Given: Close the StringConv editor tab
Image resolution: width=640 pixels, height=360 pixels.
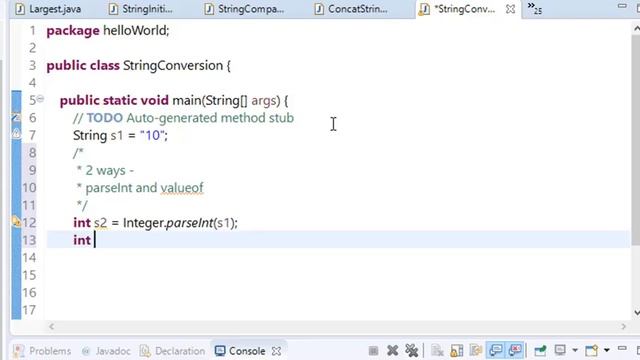Looking at the screenshot, I should [x=510, y=9].
